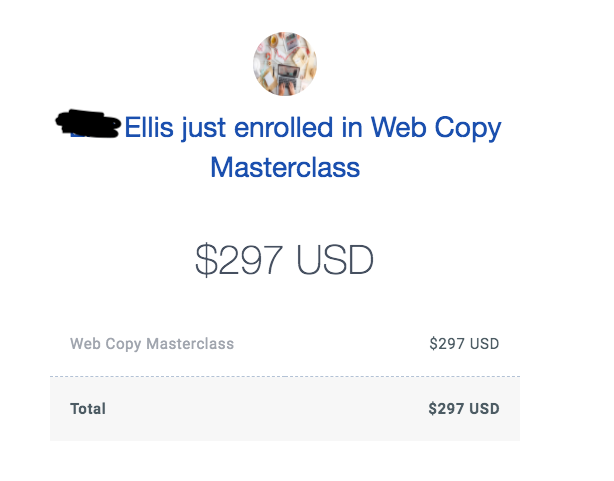Select the large '$297 USD' amount
This screenshot has width=614, height=481.
point(285,260)
